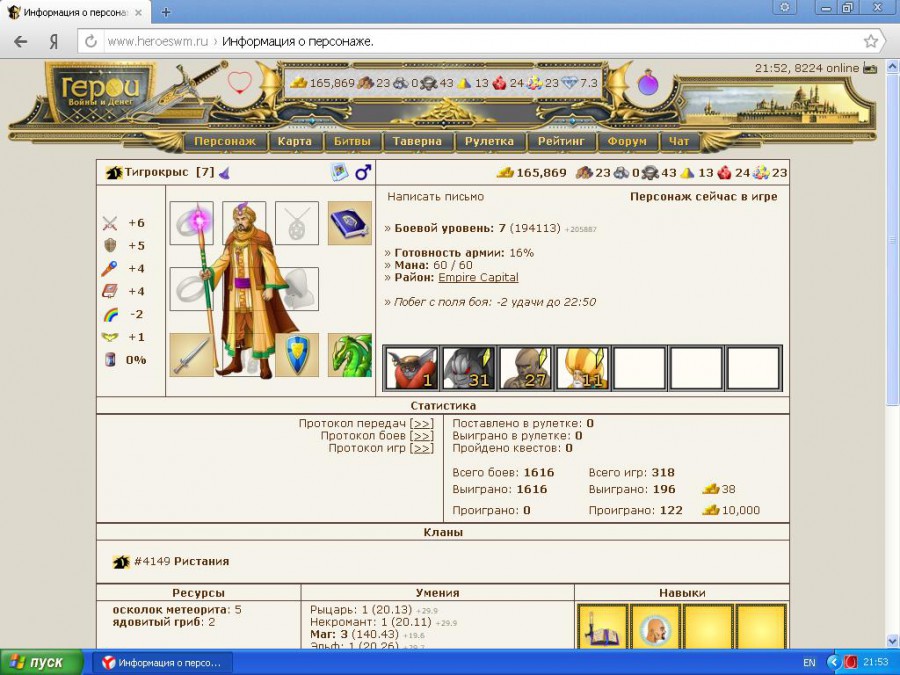The image size is (900, 675).
Task: Click the blue male gender symbol
Action: click(363, 172)
